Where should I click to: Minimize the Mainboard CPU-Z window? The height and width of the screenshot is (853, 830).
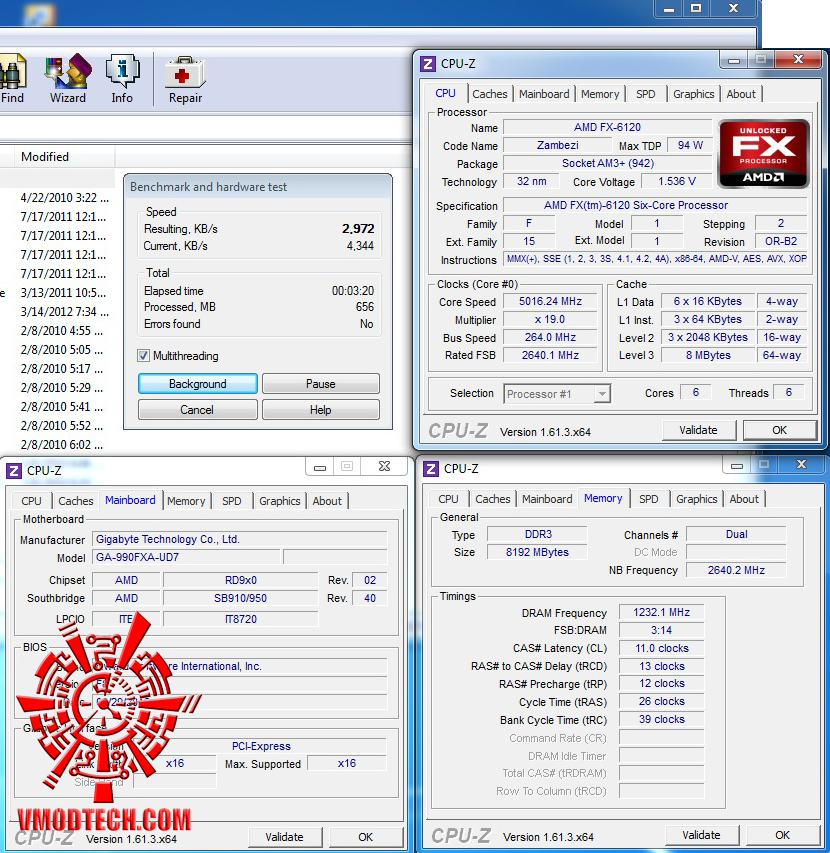pyautogui.click(x=320, y=467)
